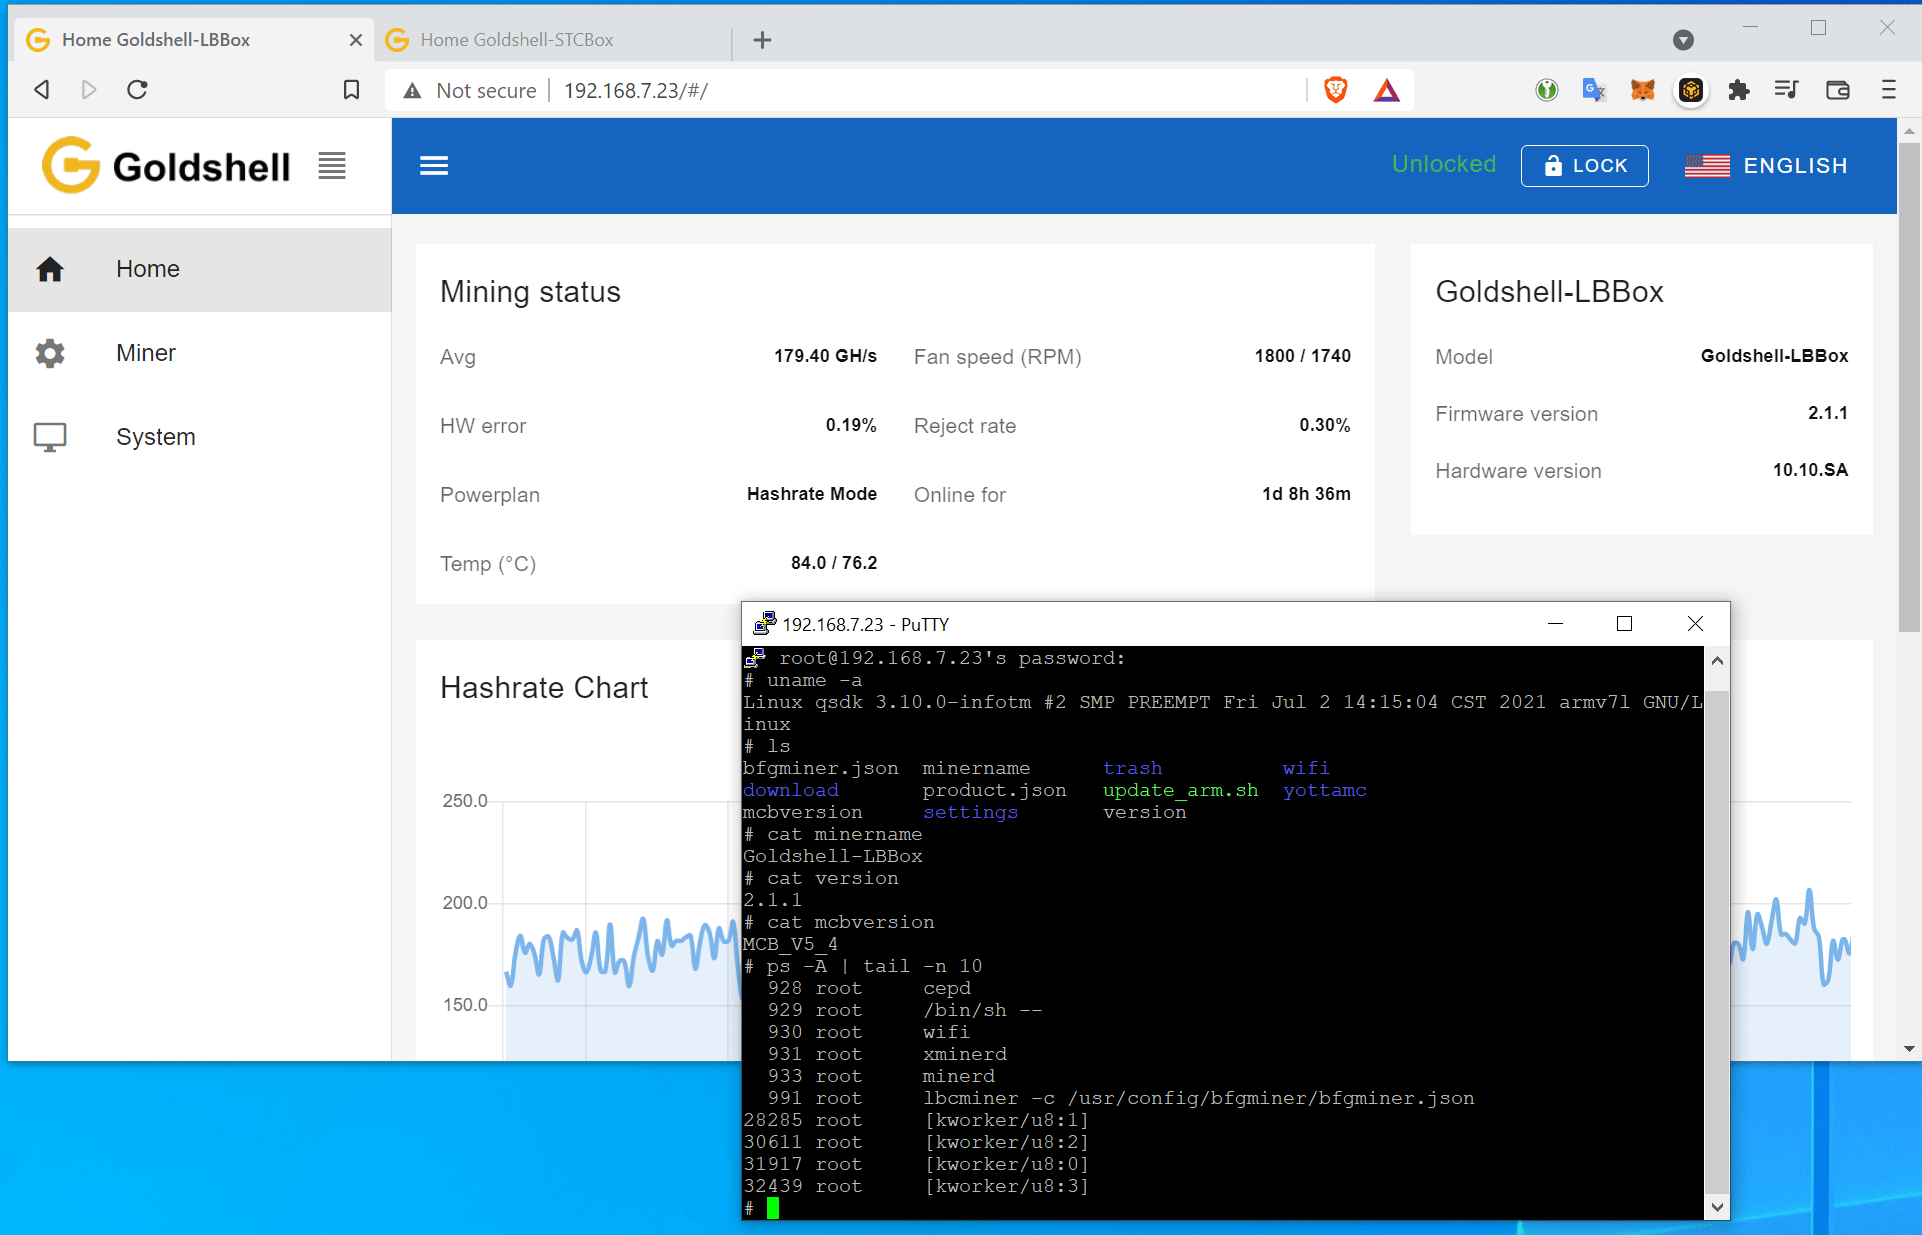Close the Home Goldshell-LBBox tab
The height and width of the screenshot is (1235, 1922).
[355, 40]
